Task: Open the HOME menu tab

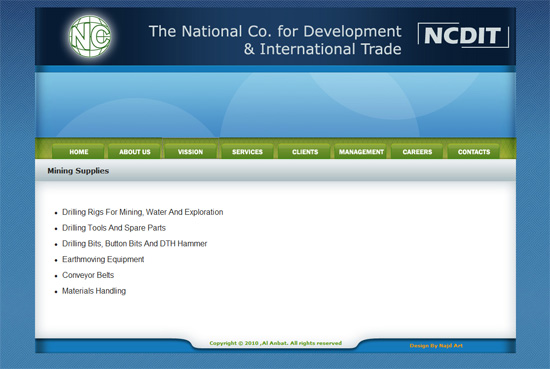Action: point(79,152)
